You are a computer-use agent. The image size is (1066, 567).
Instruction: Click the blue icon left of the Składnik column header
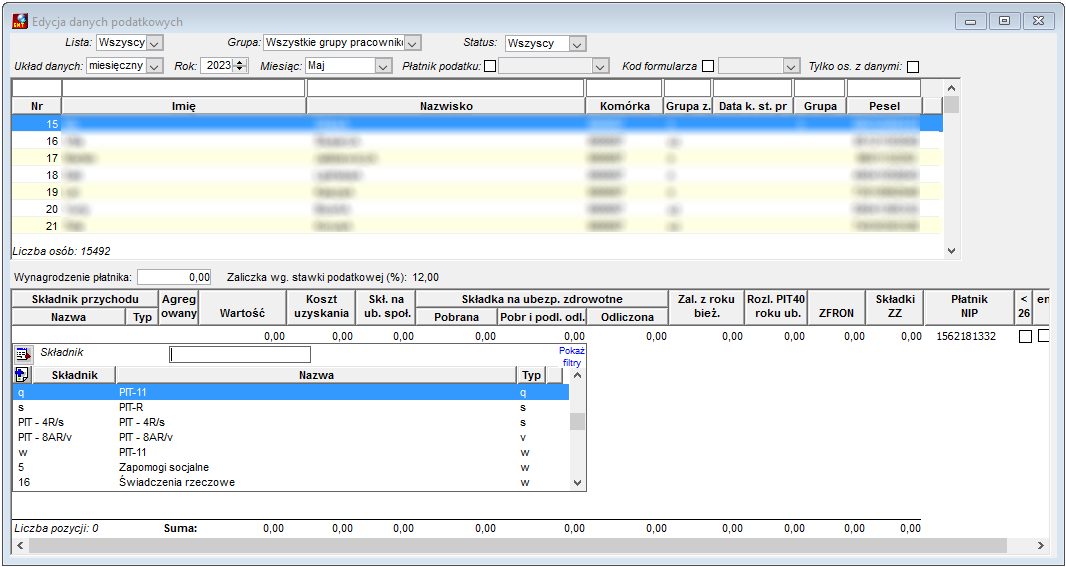[21, 375]
